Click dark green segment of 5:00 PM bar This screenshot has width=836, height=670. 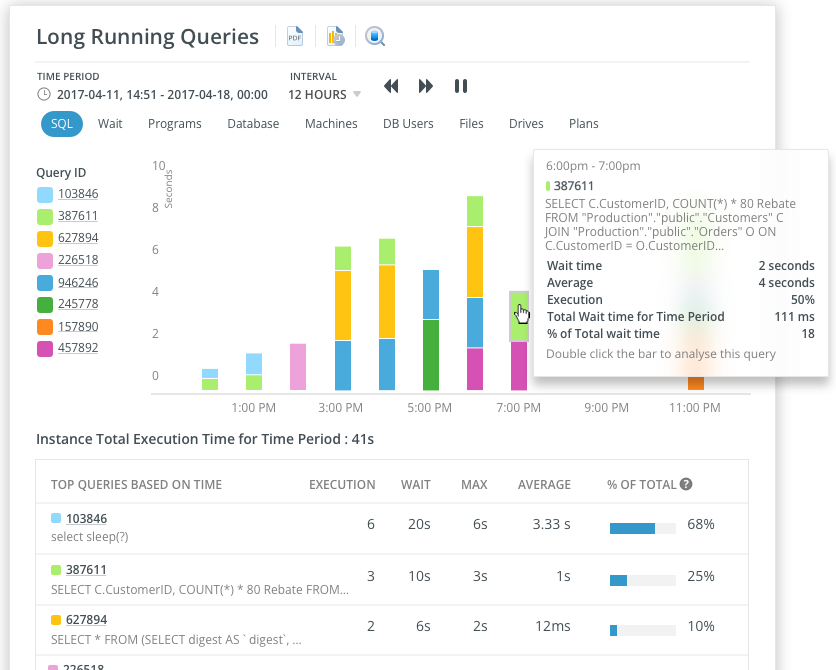tap(431, 355)
